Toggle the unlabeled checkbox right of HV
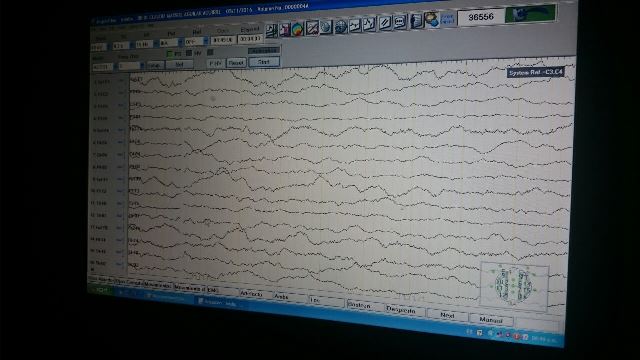This screenshot has height=360, width=640. (x=210, y=52)
